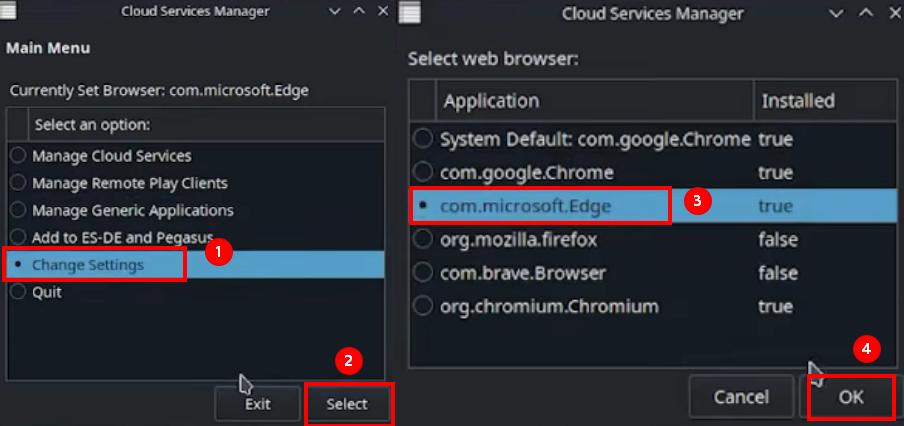Click the Installed column header

(x=826, y=101)
